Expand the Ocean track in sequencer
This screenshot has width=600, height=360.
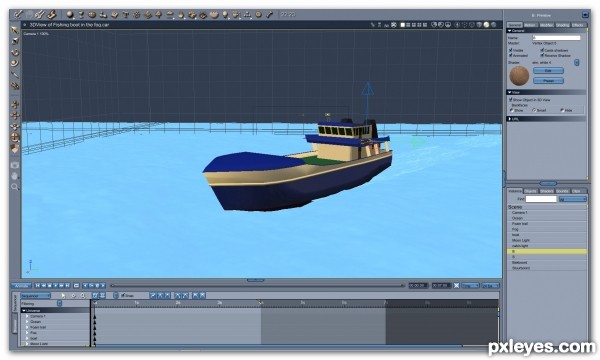[x=27, y=322]
